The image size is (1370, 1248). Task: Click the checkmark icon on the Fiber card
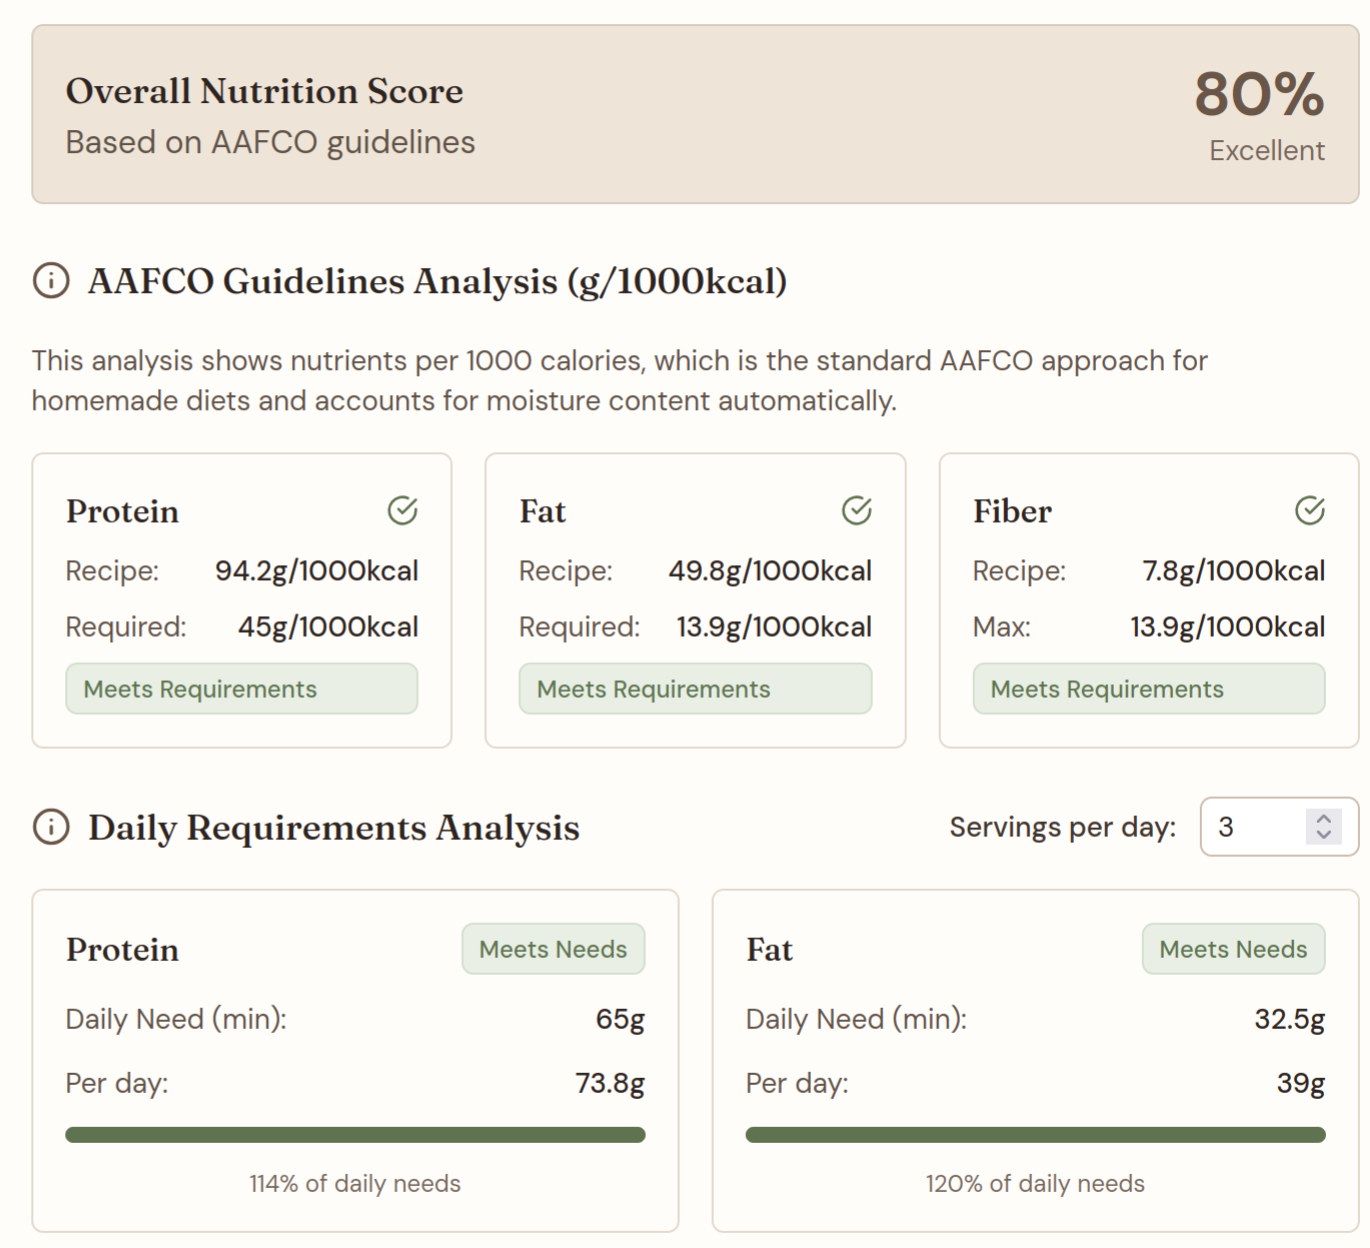(1309, 511)
